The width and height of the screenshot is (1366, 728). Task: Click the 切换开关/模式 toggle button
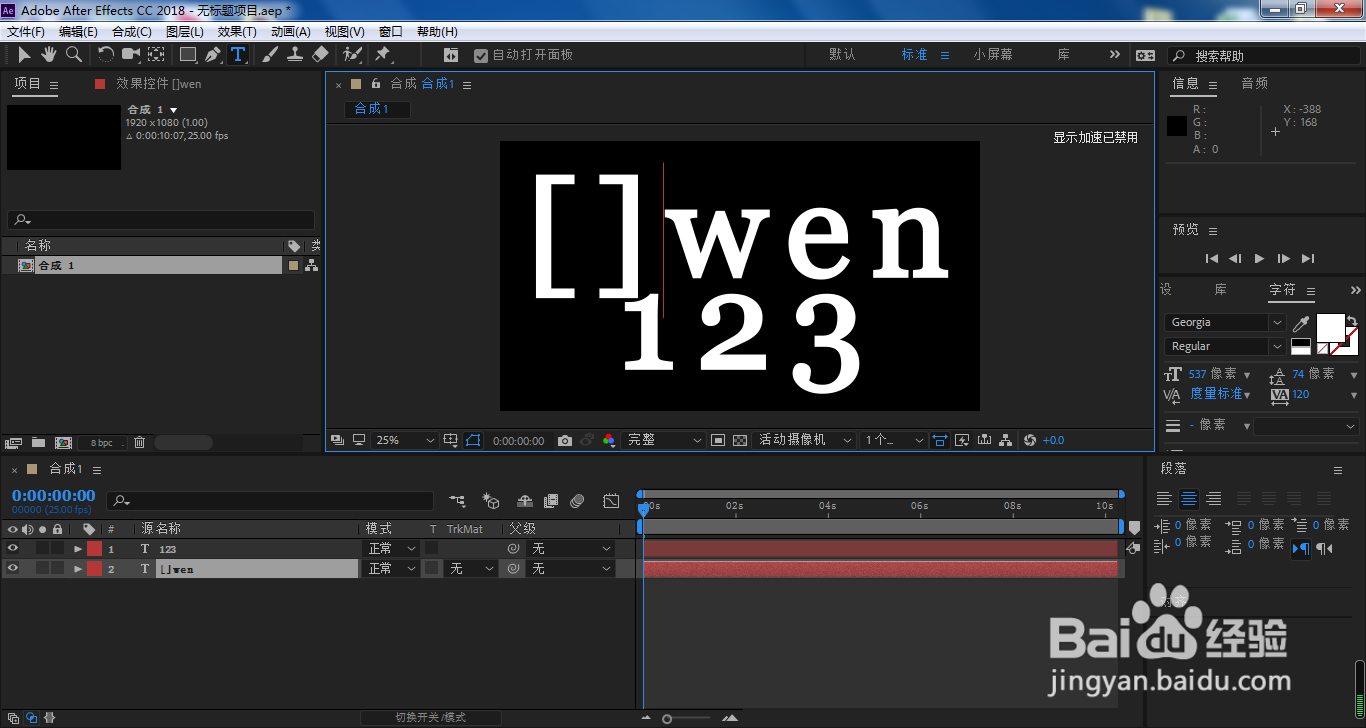(x=430, y=718)
